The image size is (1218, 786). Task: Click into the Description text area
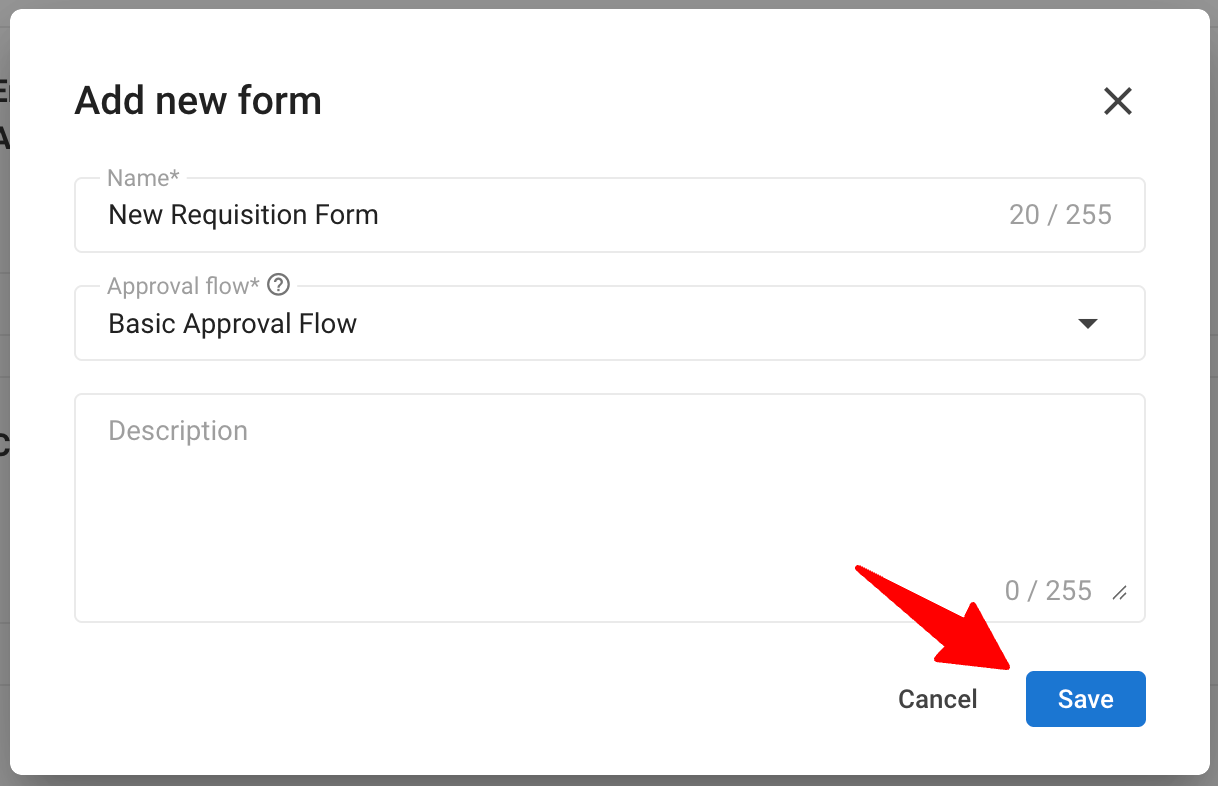click(x=609, y=508)
